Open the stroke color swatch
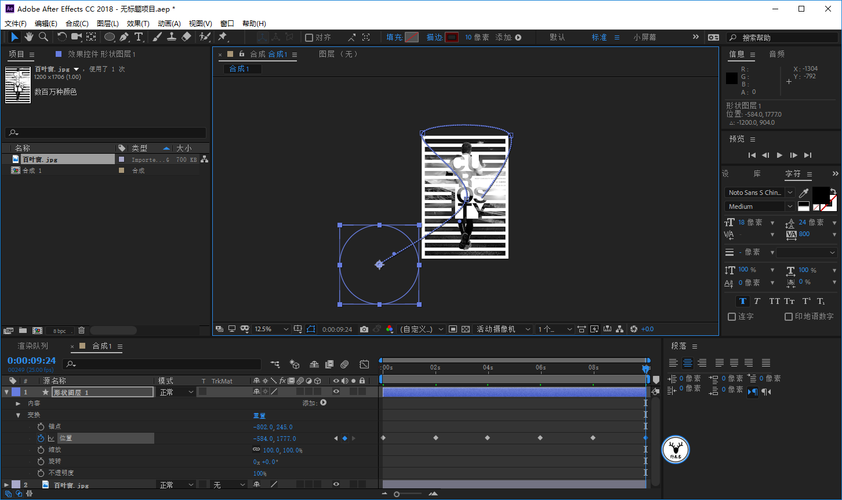 (x=452, y=38)
